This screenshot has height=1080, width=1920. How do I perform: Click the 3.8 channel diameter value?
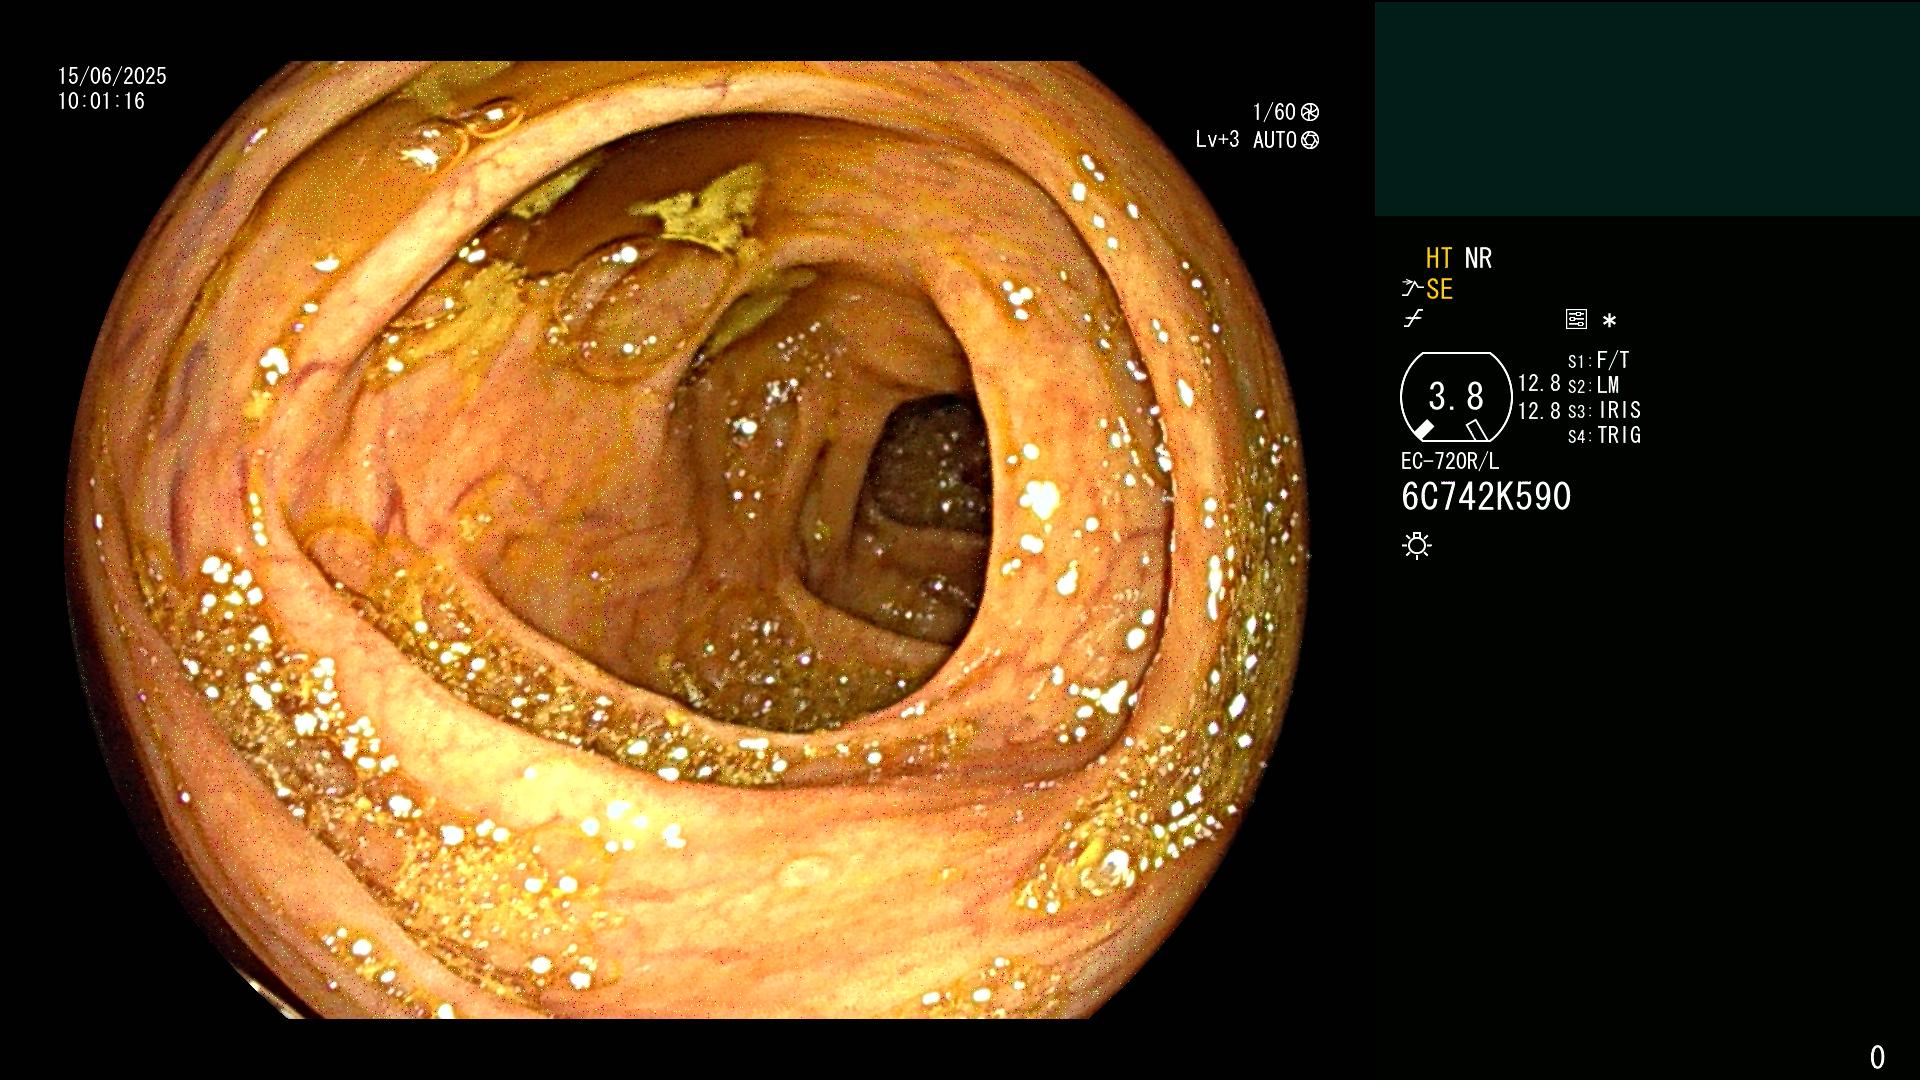click(x=1456, y=397)
